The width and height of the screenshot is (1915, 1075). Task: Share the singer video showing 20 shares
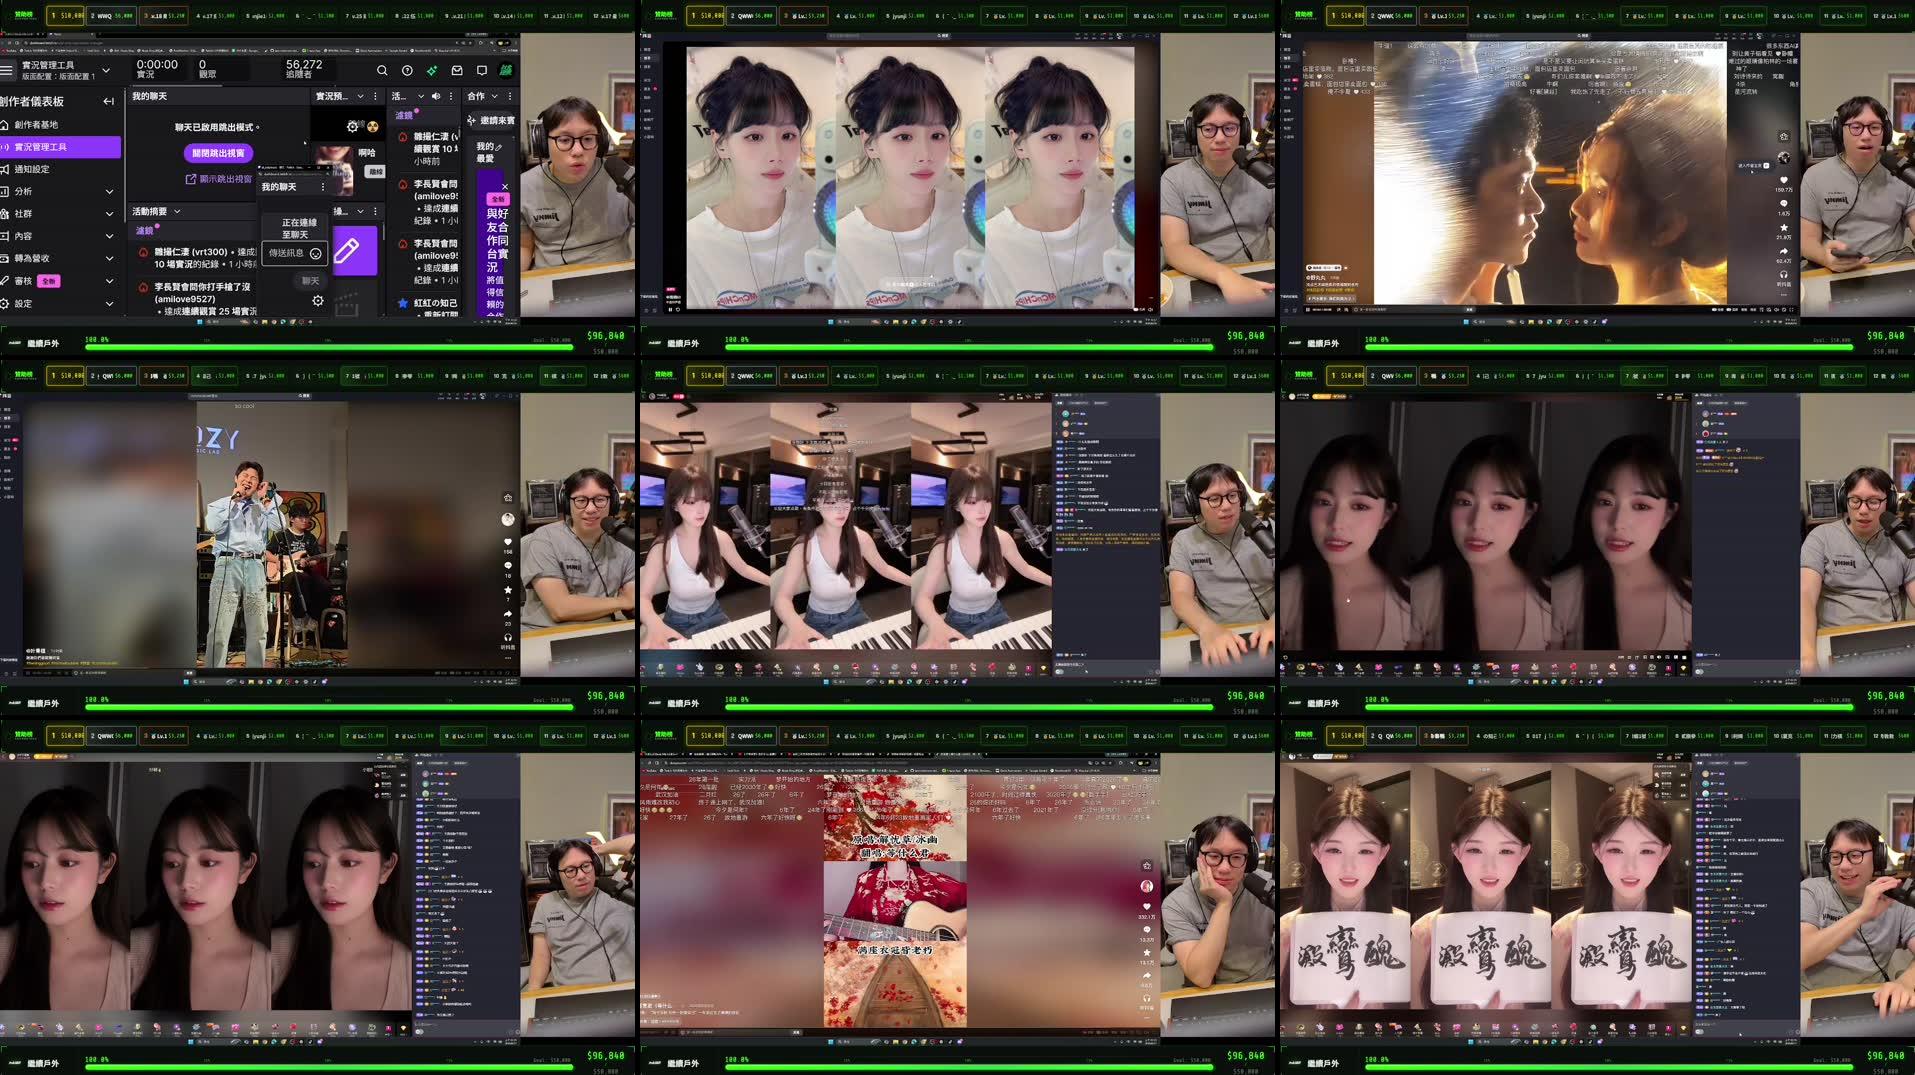508,614
